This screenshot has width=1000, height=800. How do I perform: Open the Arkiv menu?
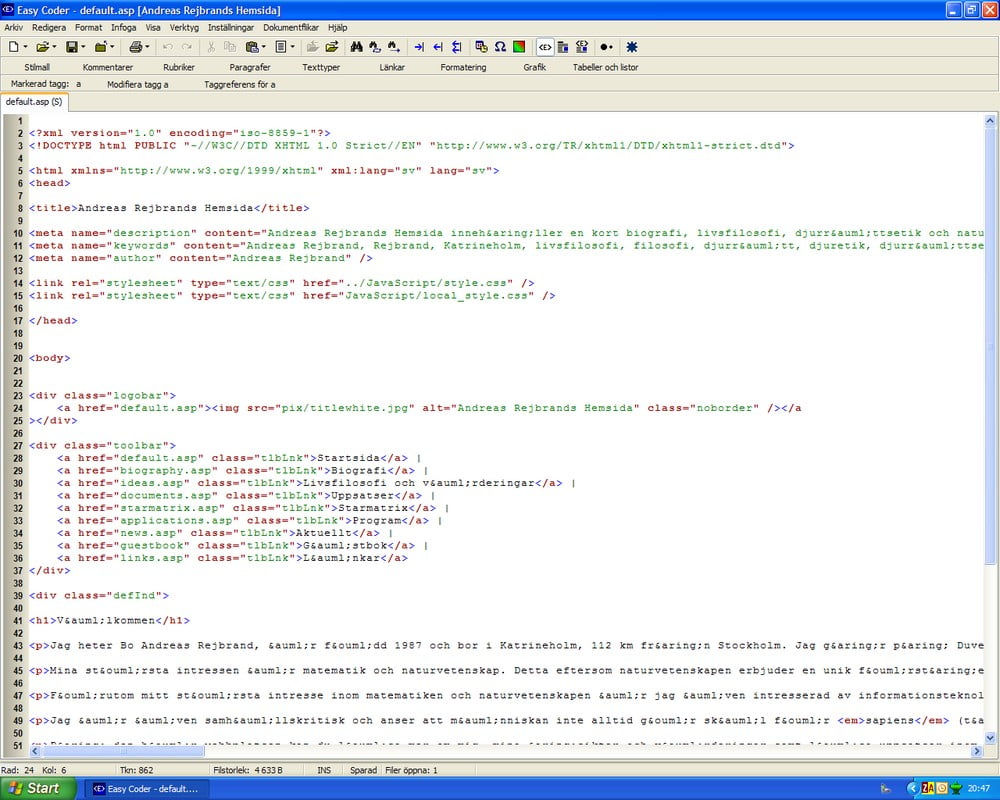(13, 27)
